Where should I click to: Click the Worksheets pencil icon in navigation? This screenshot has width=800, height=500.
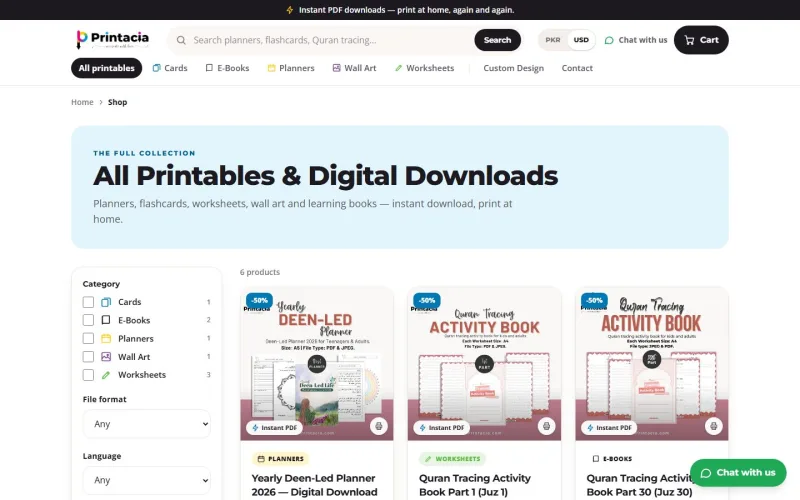398,68
